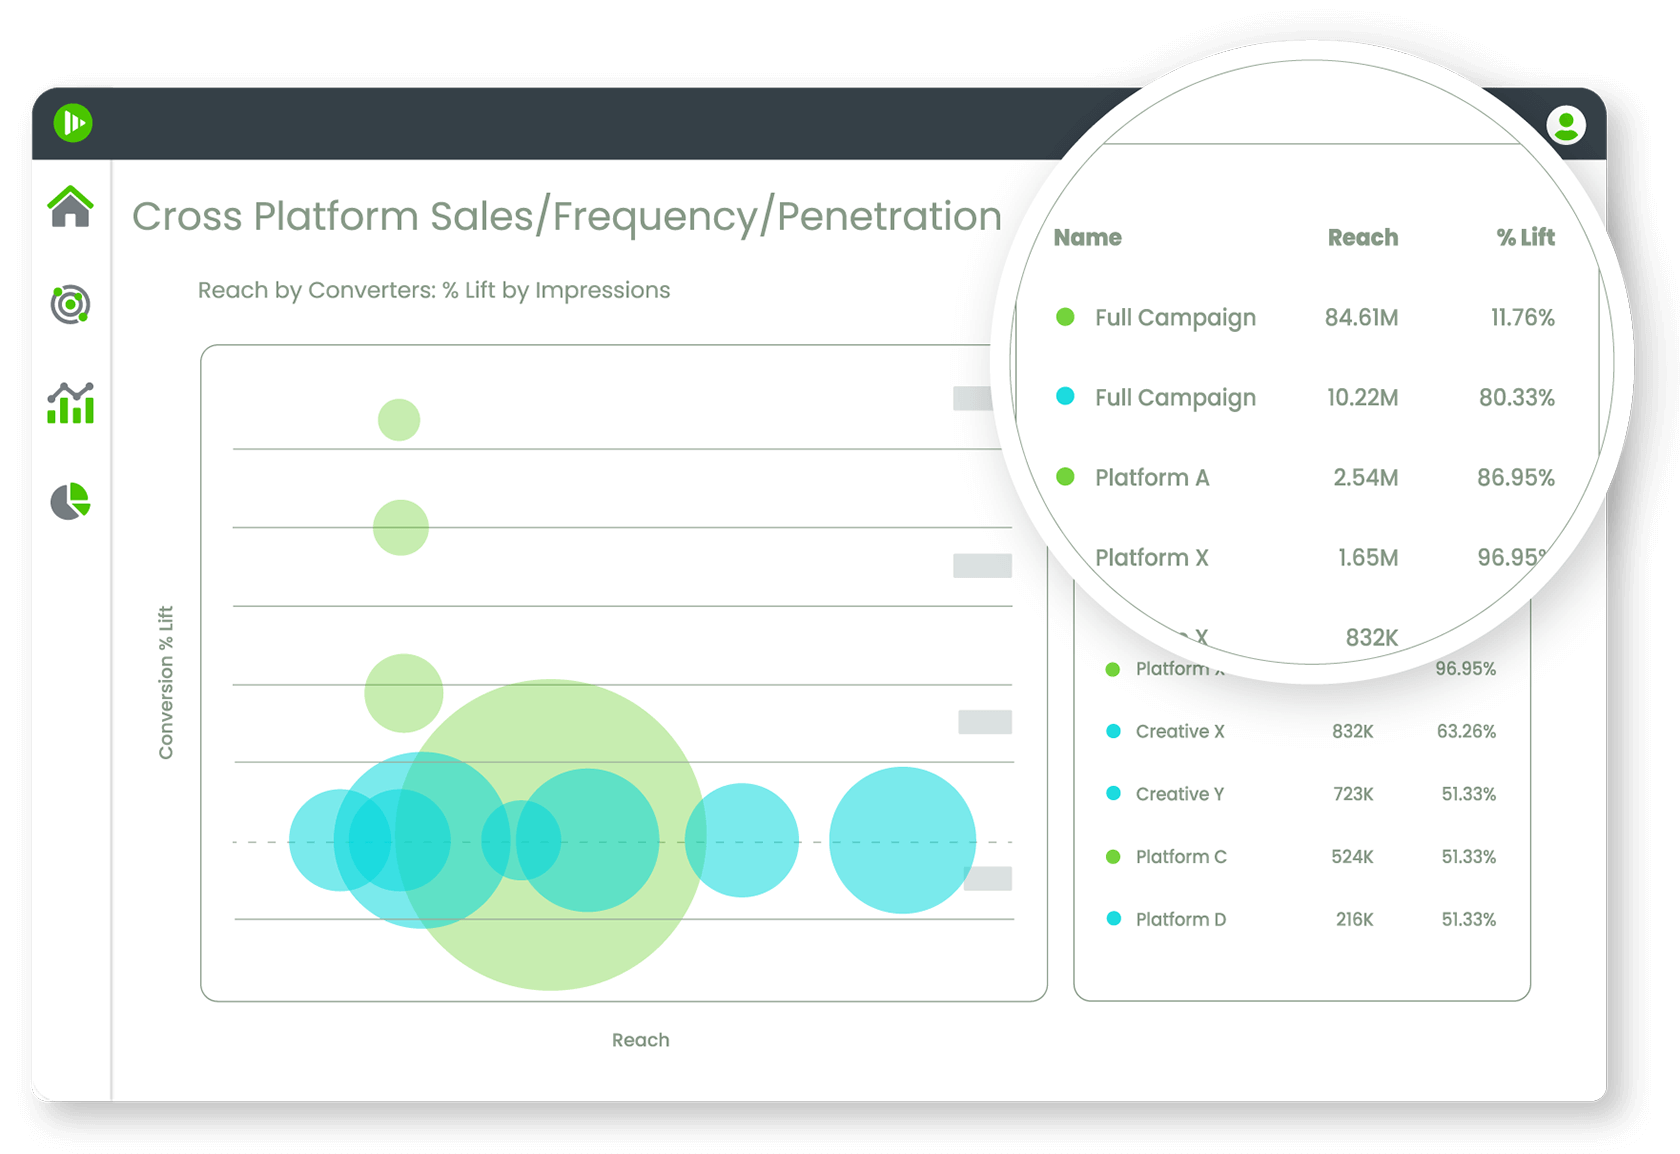This screenshot has height=1154, width=1680.
Task: Select the Creative X row
Action: (x=1301, y=731)
